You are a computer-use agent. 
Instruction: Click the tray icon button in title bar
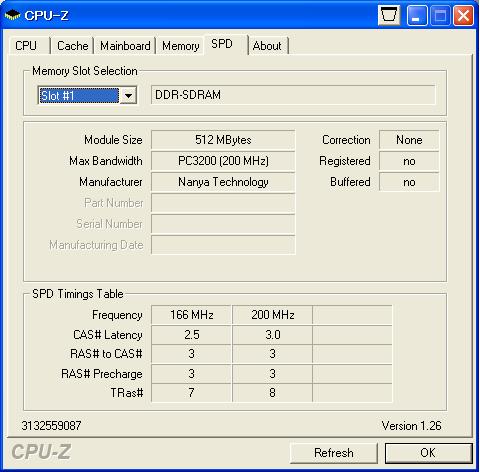pyautogui.click(x=389, y=15)
